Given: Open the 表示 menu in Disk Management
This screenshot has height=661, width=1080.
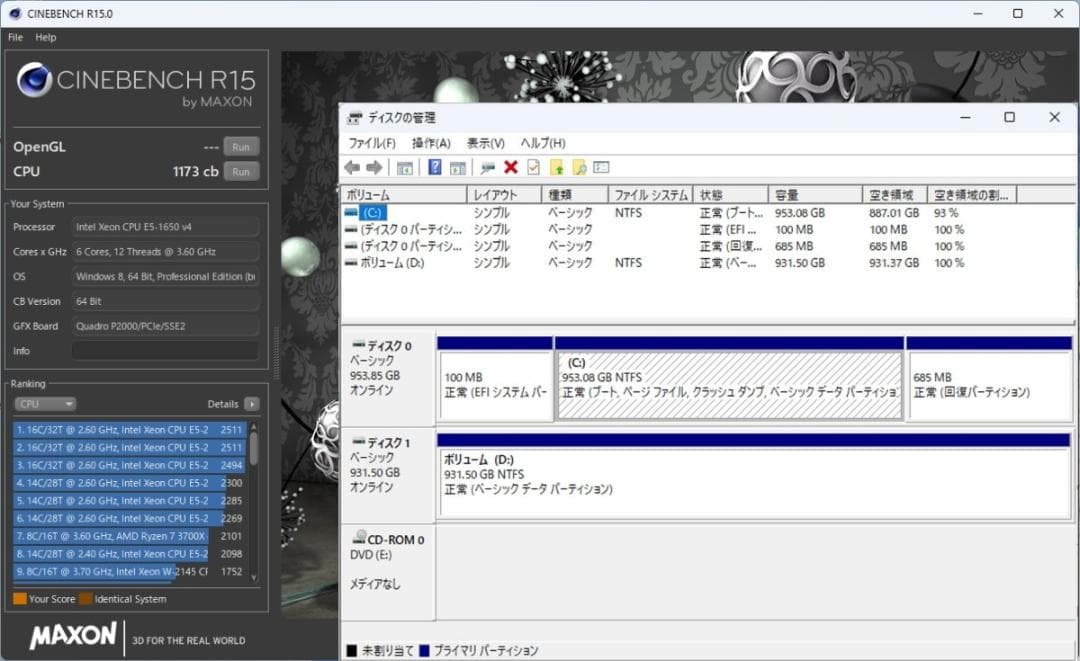Looking at the screenshot, I should (487, 142).
